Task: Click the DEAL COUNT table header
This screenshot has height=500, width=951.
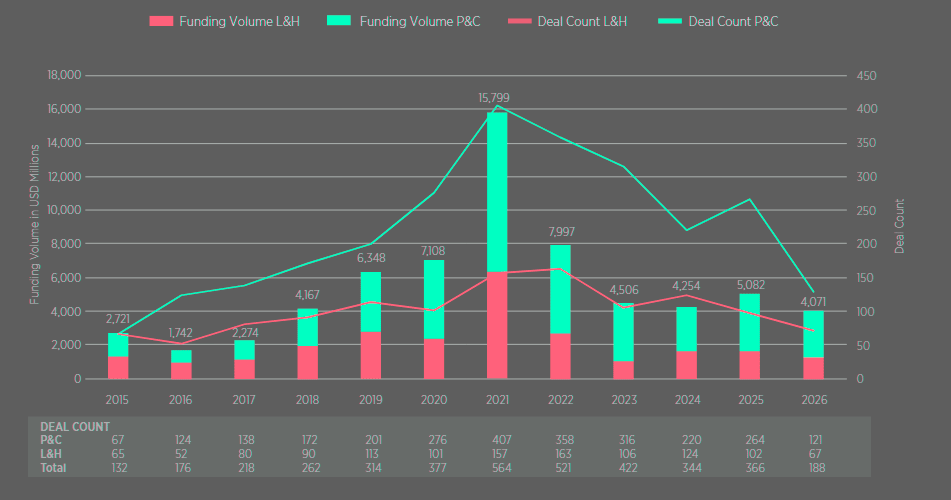Action: coord(75,427)
